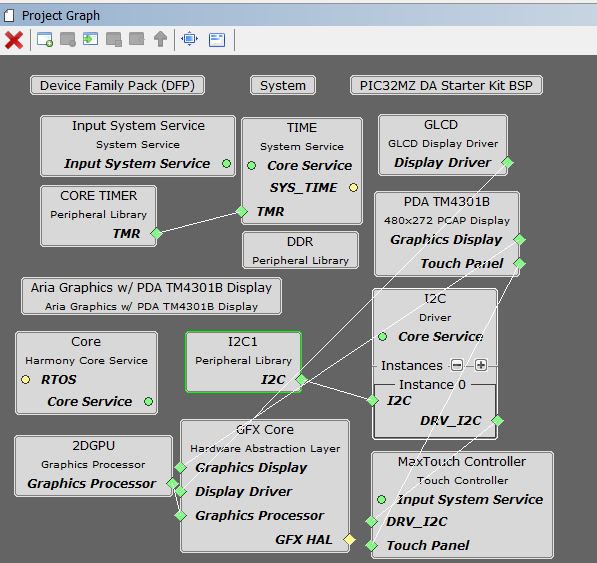
Task: Click the 'CORE TIMER' block title
Action: 99,196
